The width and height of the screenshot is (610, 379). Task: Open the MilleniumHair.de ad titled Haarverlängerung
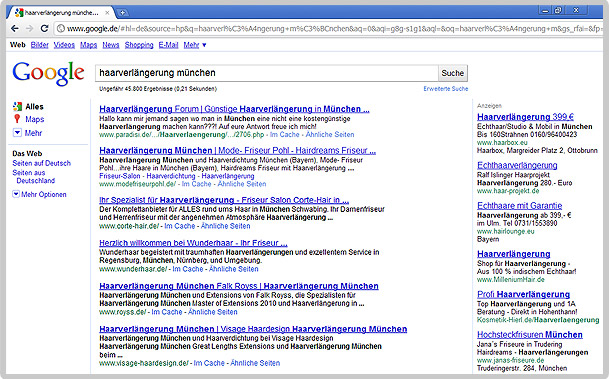click(x=514, y=254)
